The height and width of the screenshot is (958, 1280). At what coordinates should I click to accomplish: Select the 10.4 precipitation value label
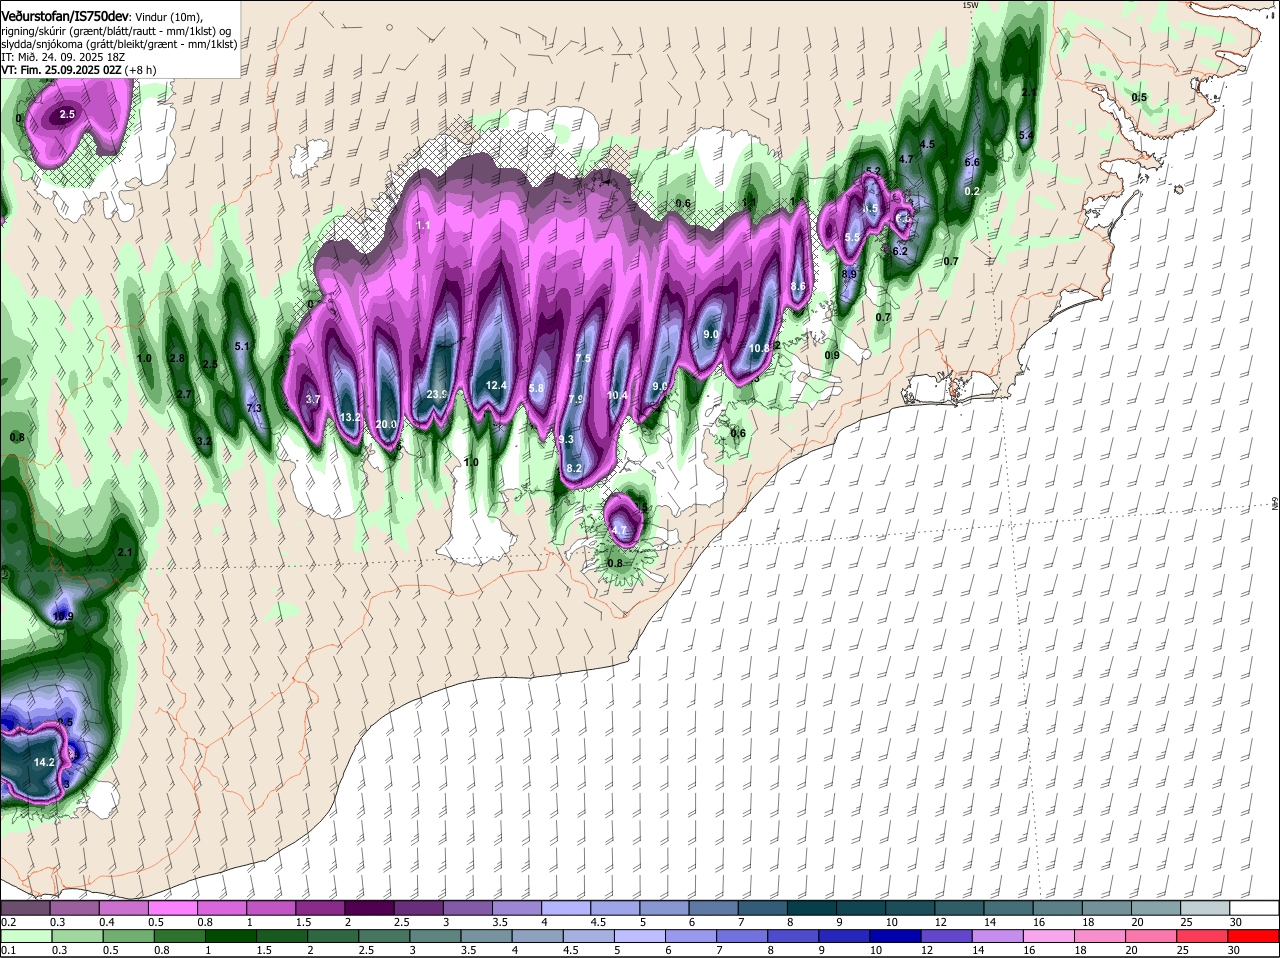[617, 395]
